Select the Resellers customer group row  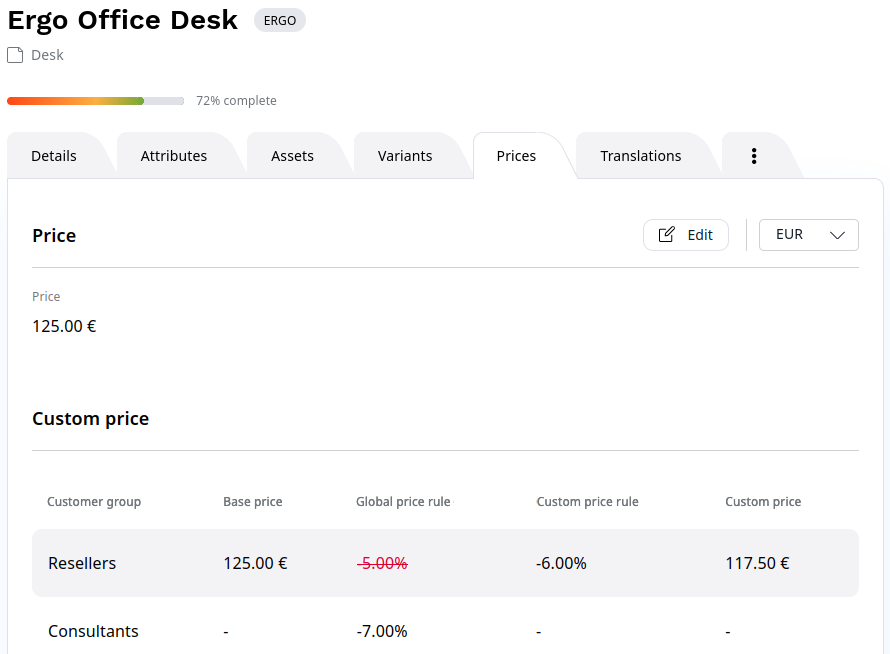(x=82, y=563)
